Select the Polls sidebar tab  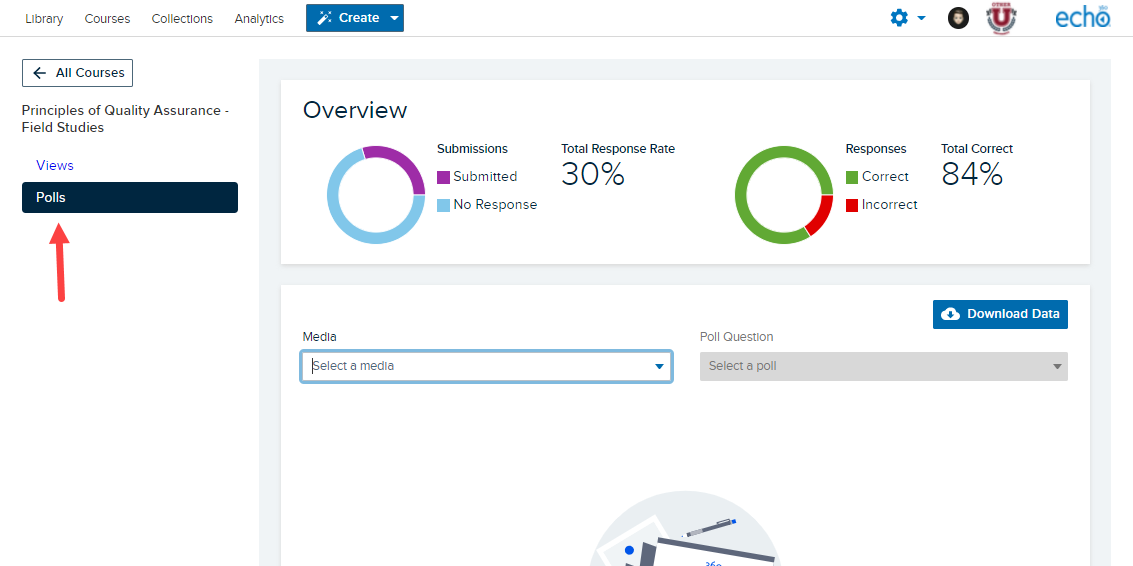pos(130,197)
